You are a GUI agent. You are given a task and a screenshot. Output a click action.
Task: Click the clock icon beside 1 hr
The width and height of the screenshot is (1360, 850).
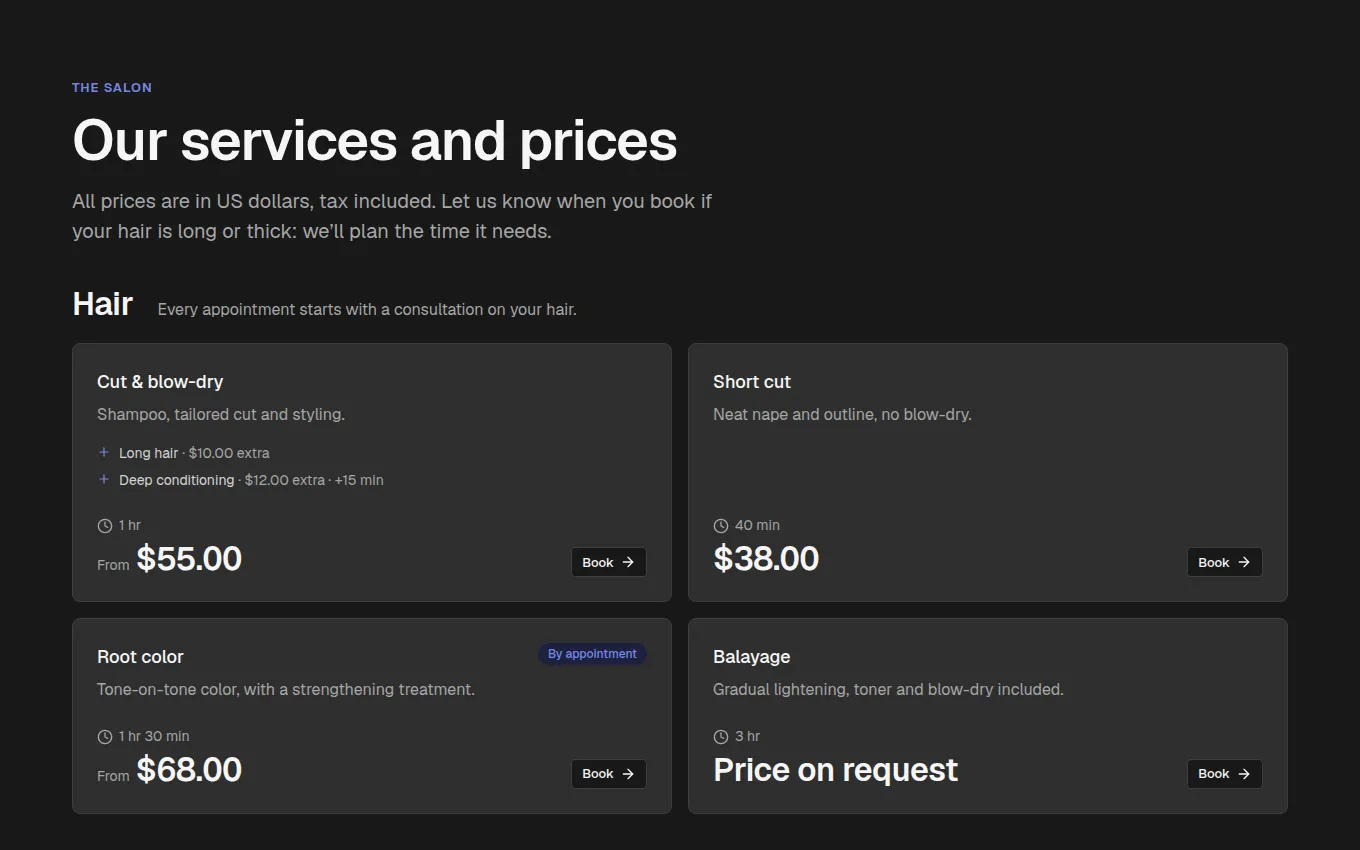105,526
